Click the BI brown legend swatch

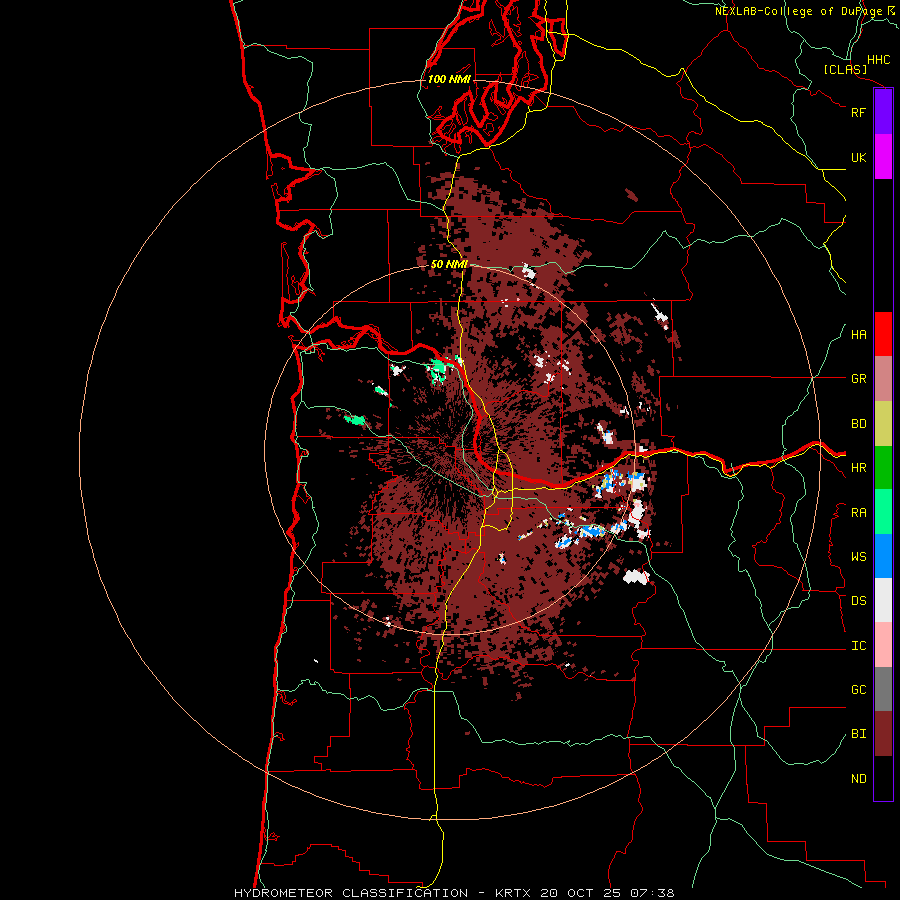coord(883,734)
